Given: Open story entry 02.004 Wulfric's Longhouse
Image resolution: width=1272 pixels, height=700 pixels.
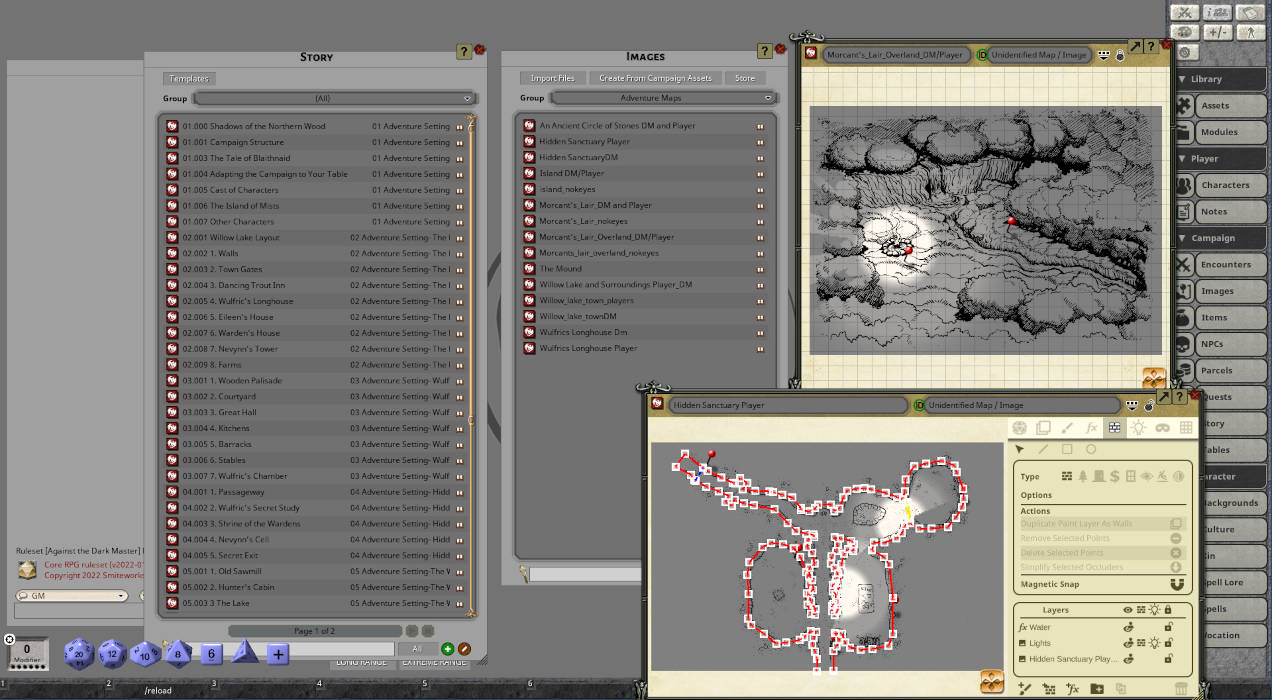Looking at the screenshot, I should tap(317, 301).
